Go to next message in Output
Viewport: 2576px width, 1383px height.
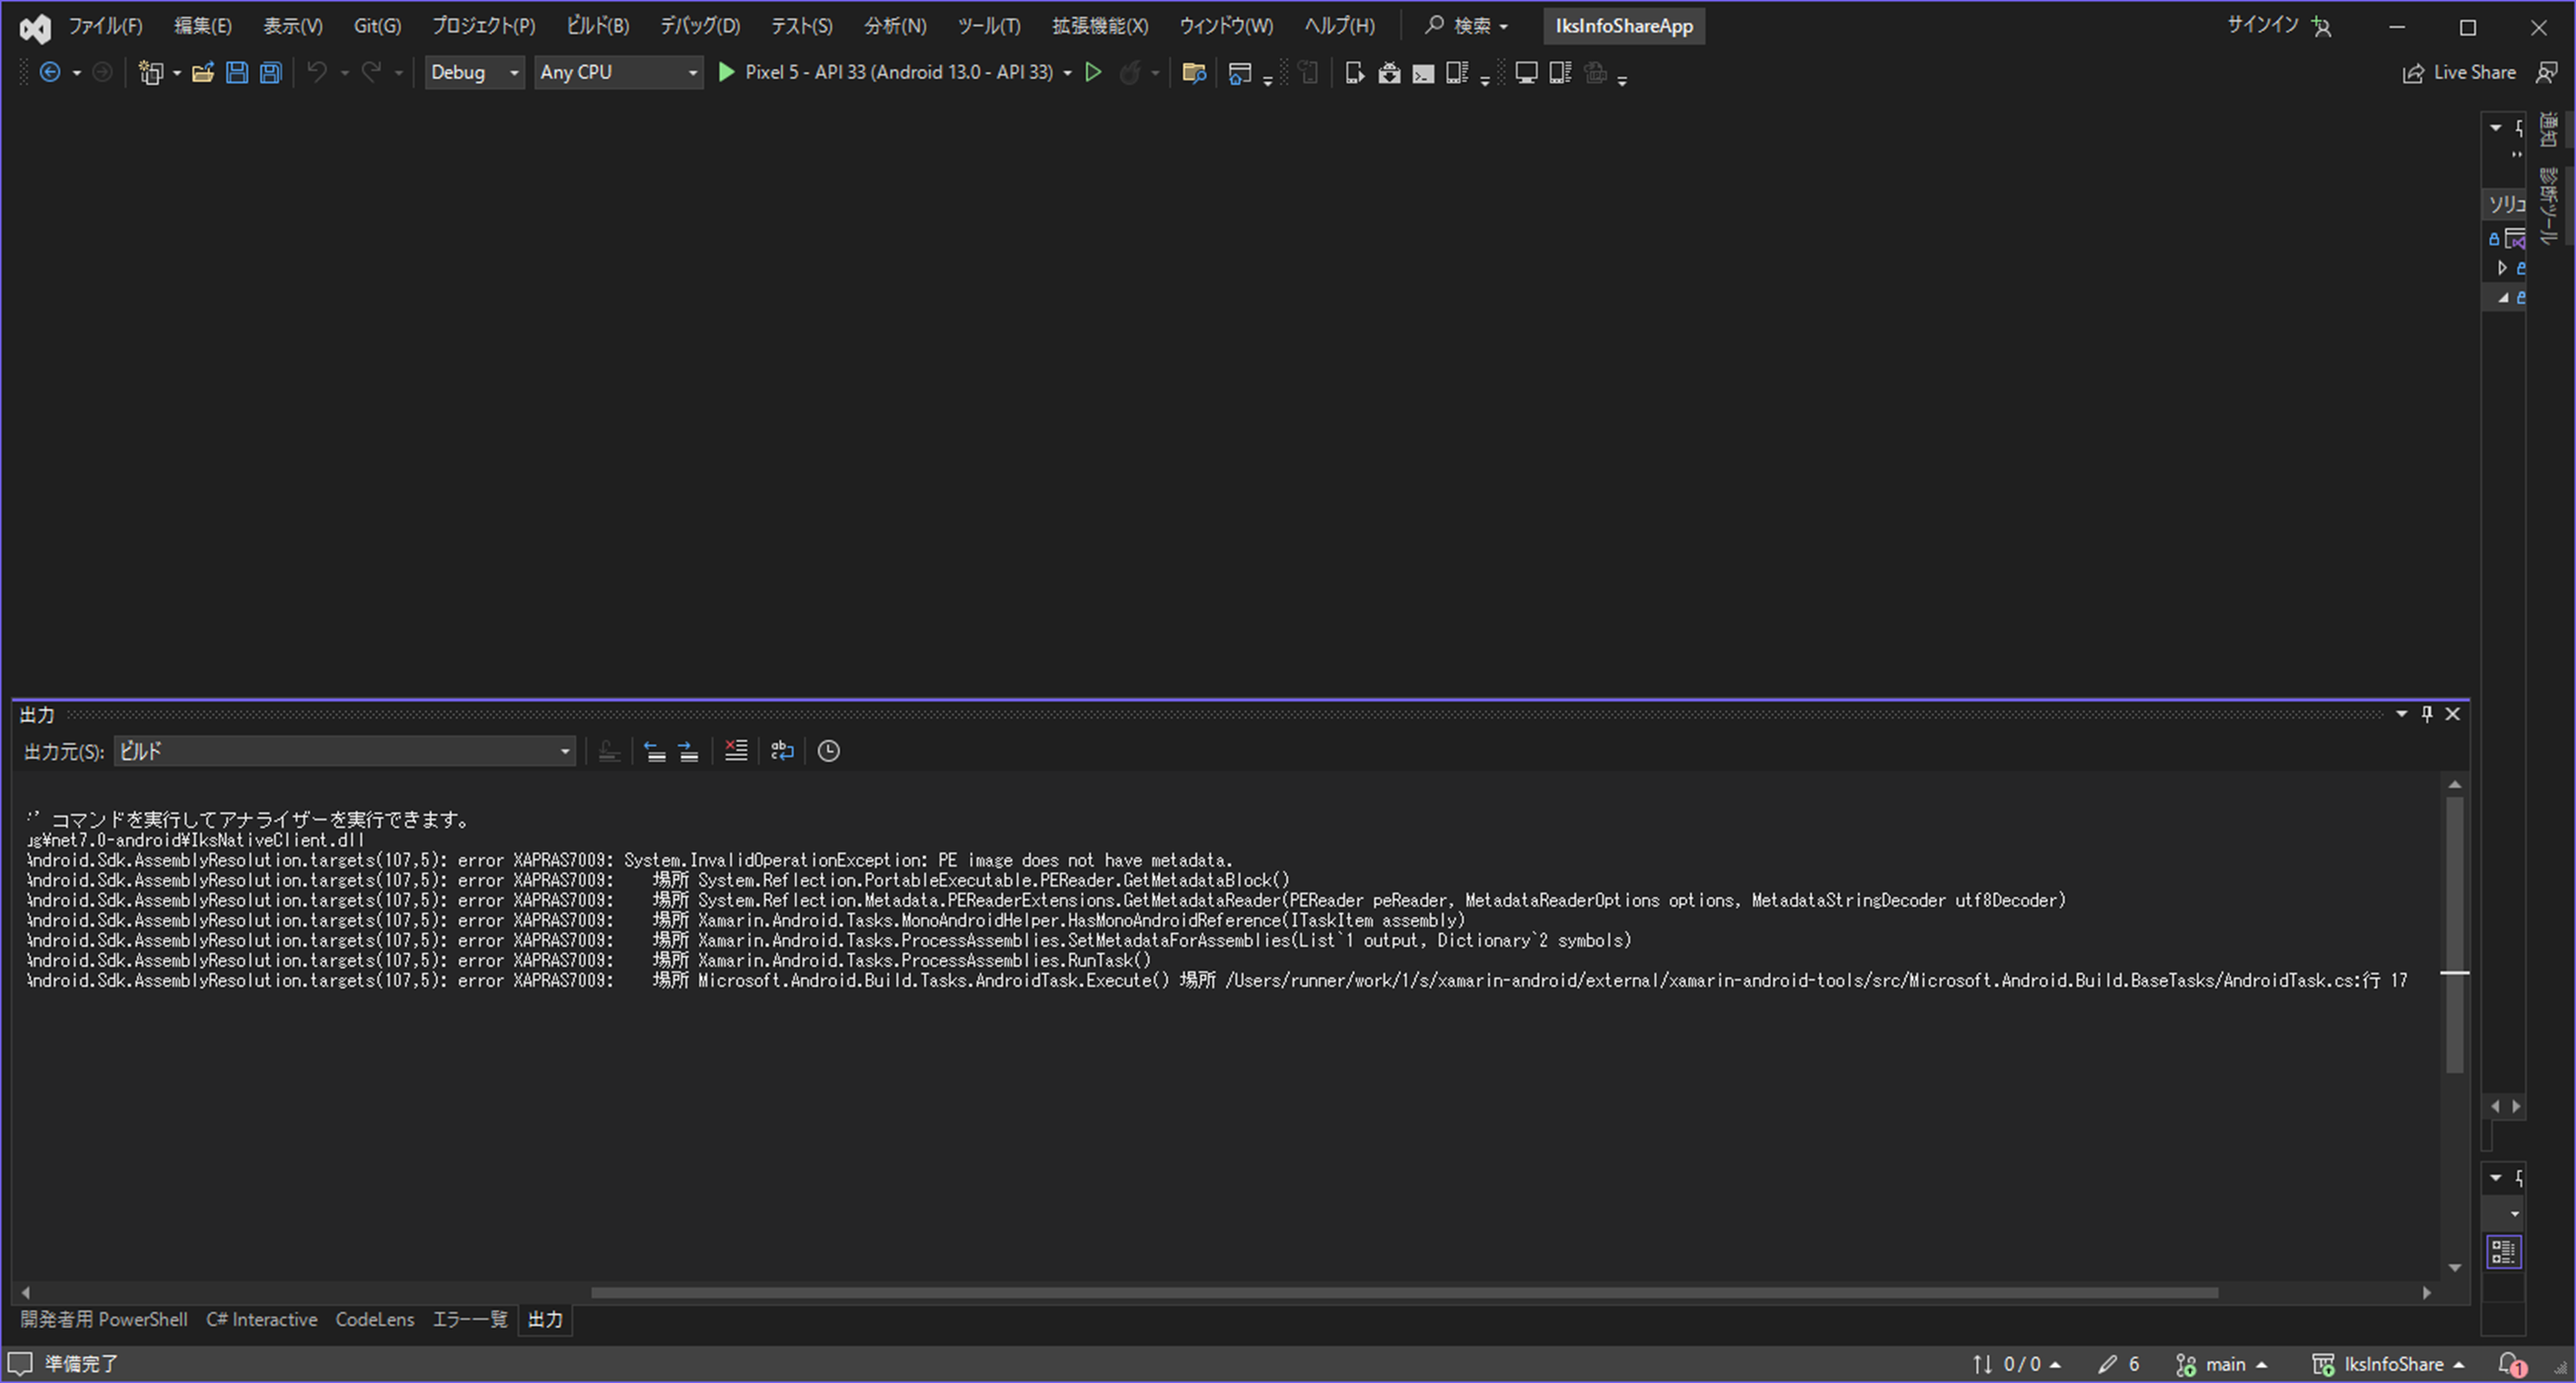(x=689, y=751)
